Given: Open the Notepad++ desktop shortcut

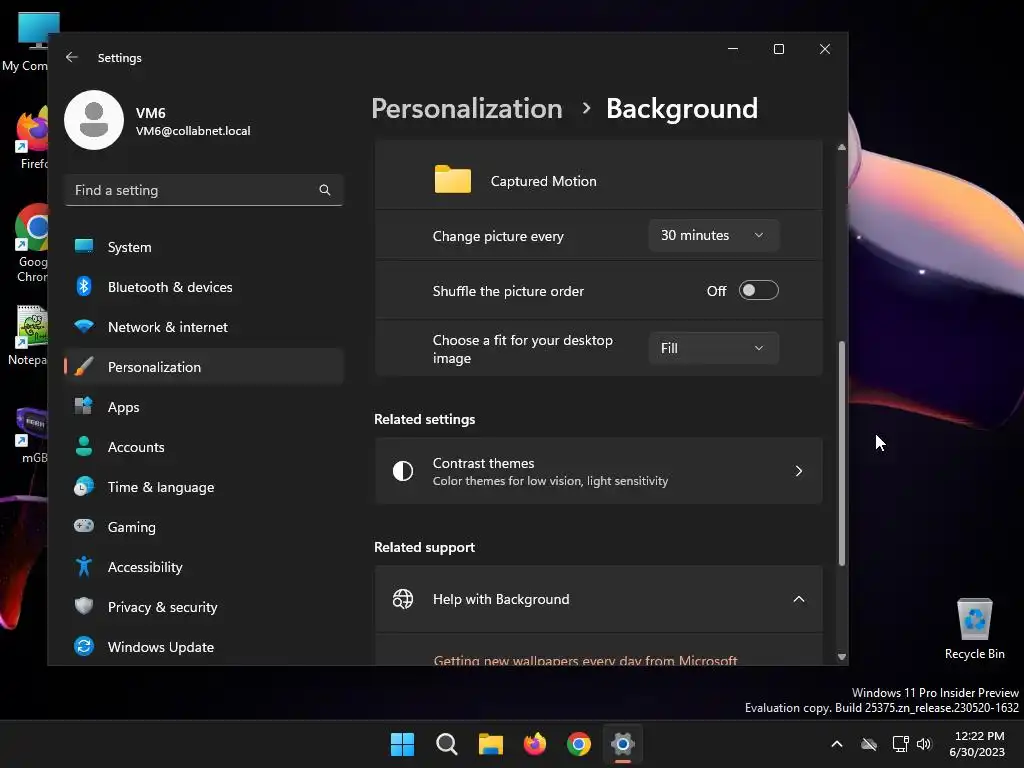Looking at the screenshot, I should [30, 335].
